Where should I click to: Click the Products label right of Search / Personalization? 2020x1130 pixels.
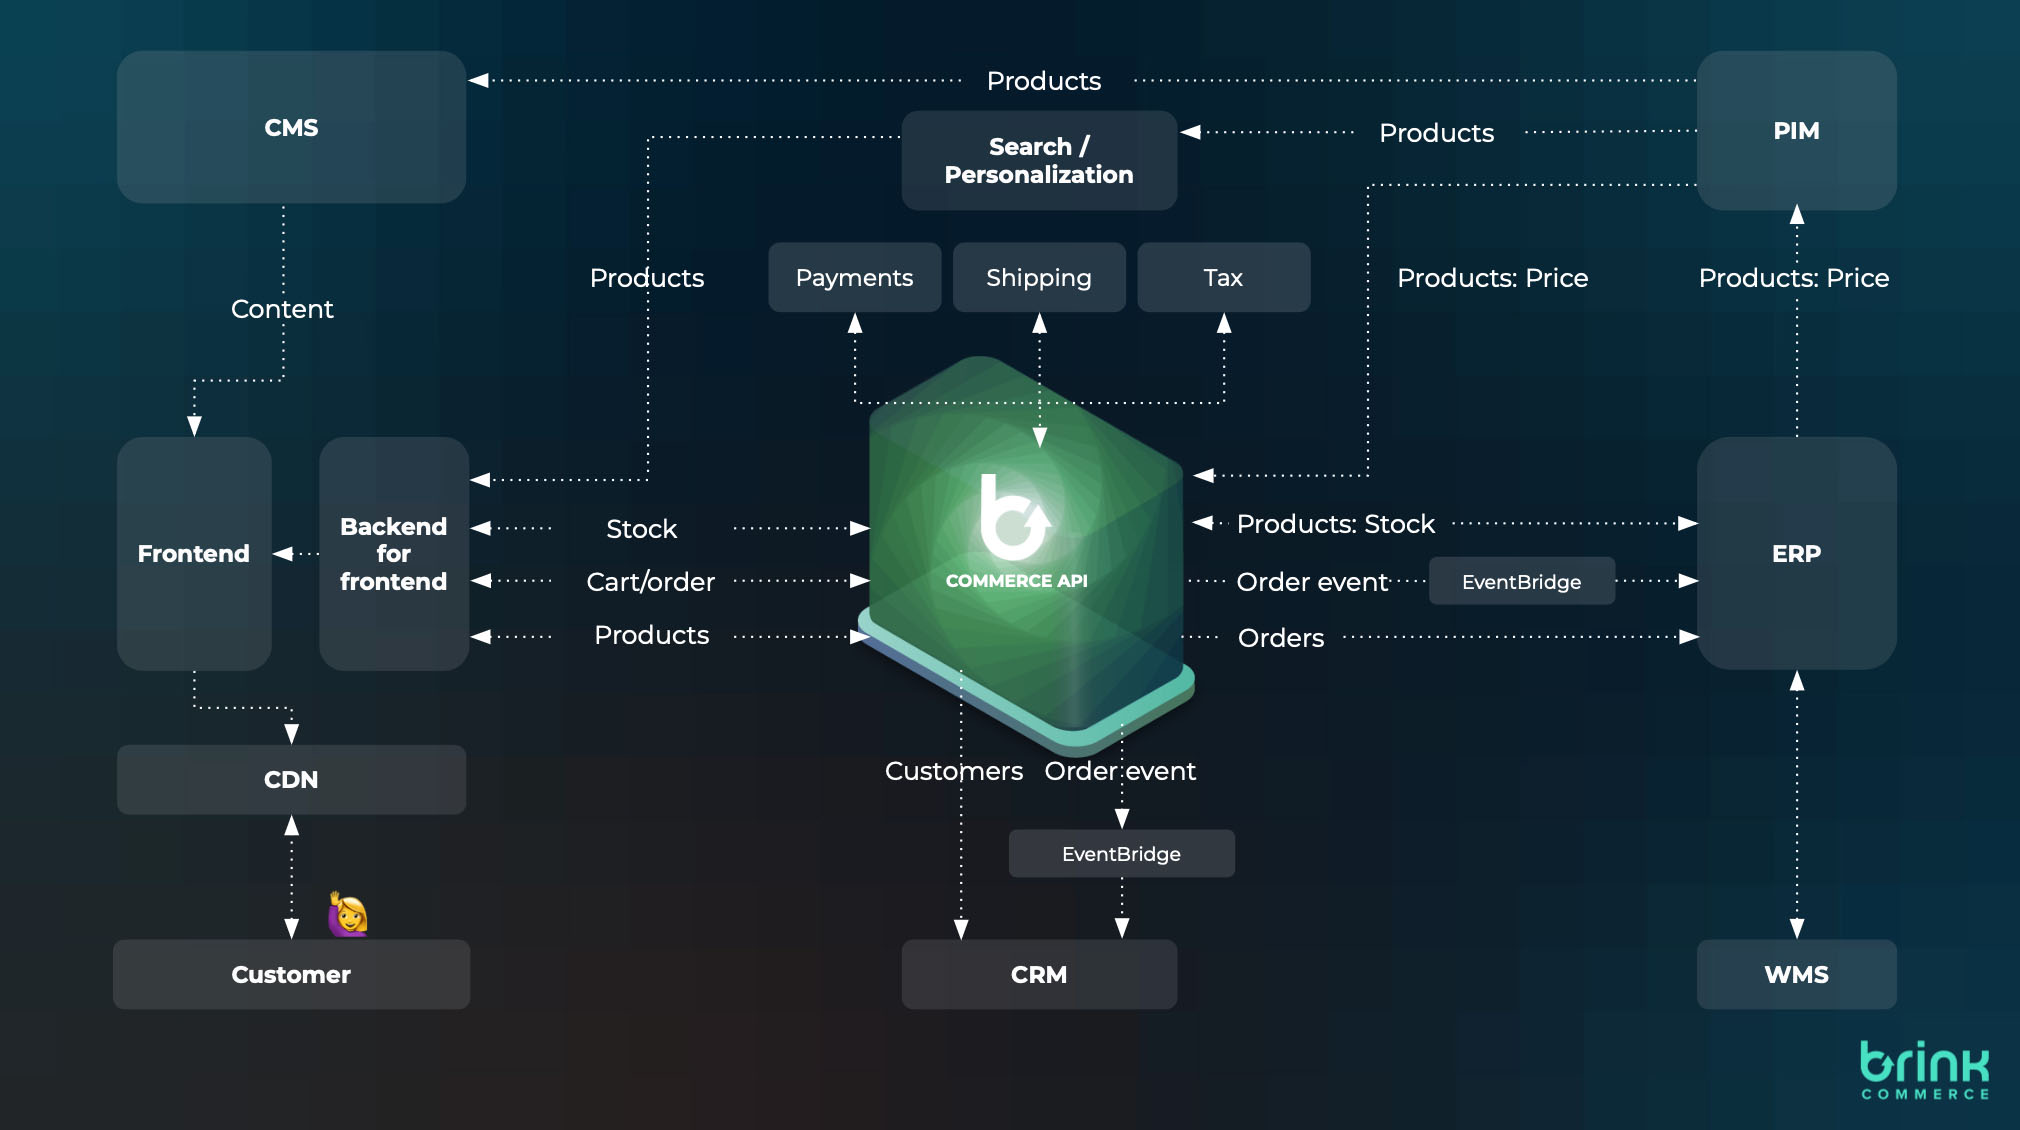click(1436, 133)
